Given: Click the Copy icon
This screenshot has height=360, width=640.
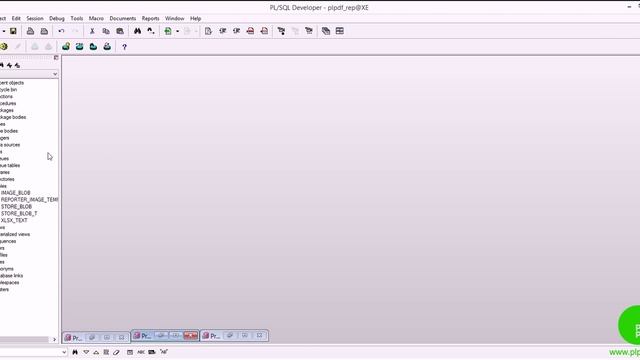Looking at the screenshot, I should [106, 31].
